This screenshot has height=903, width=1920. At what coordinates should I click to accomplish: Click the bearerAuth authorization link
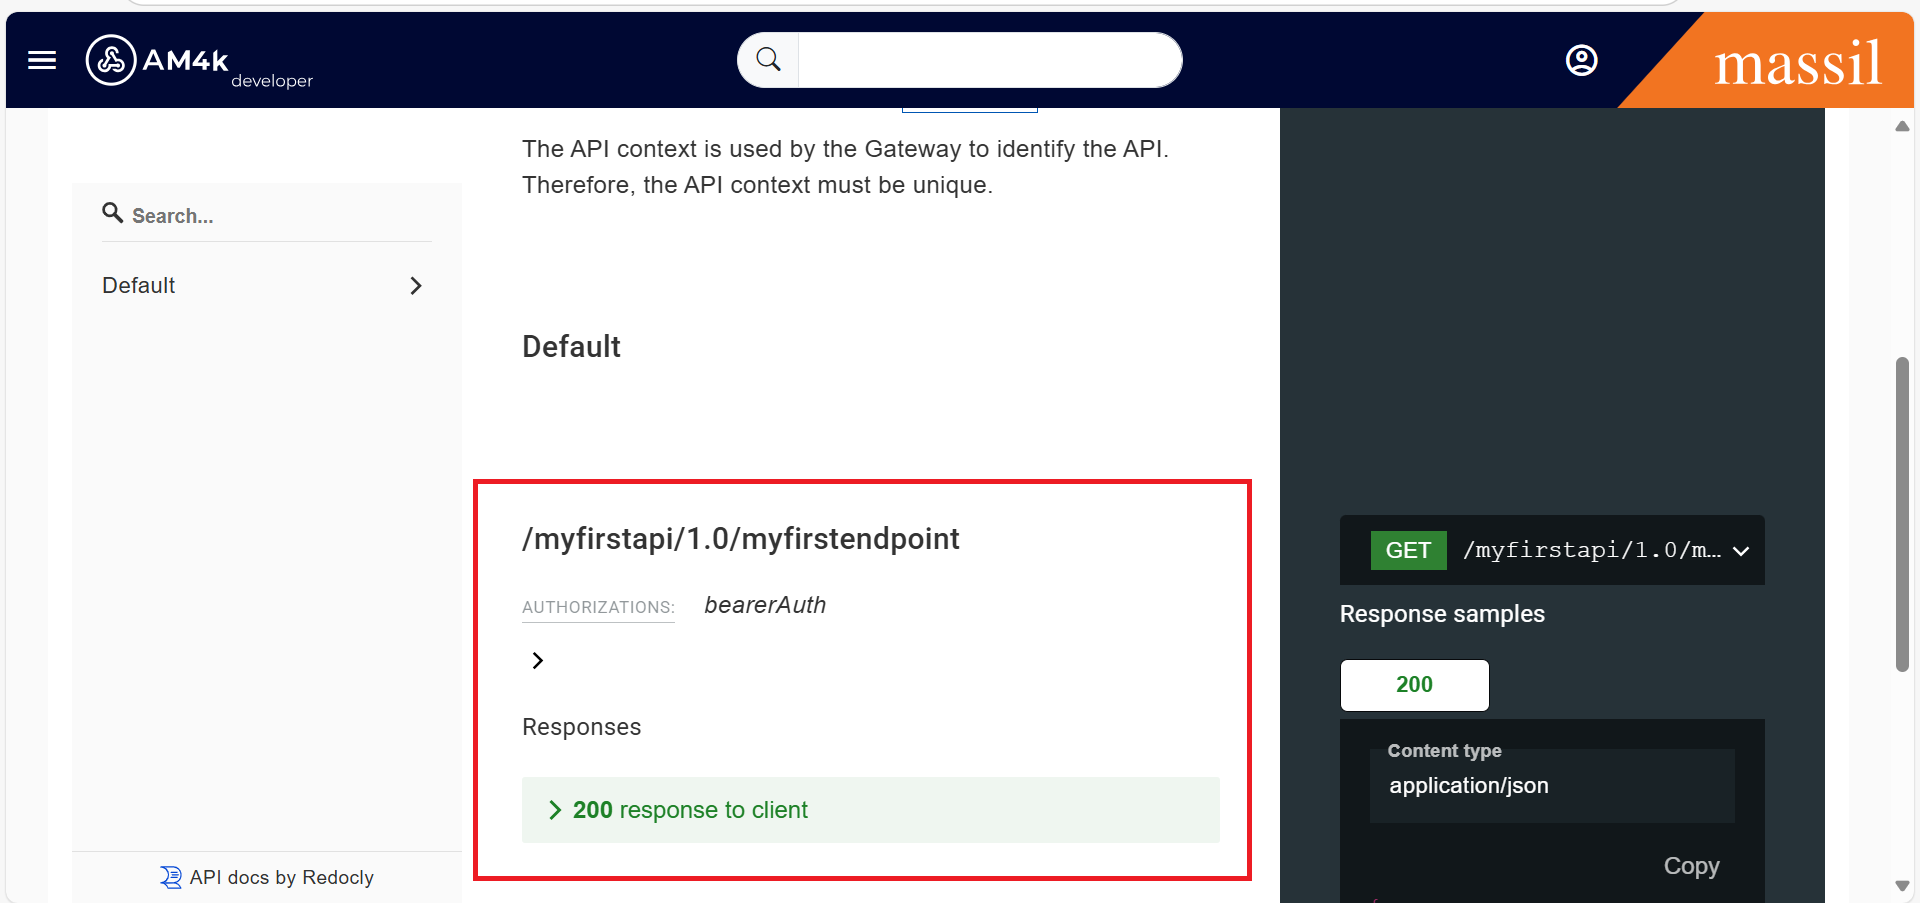765,605
